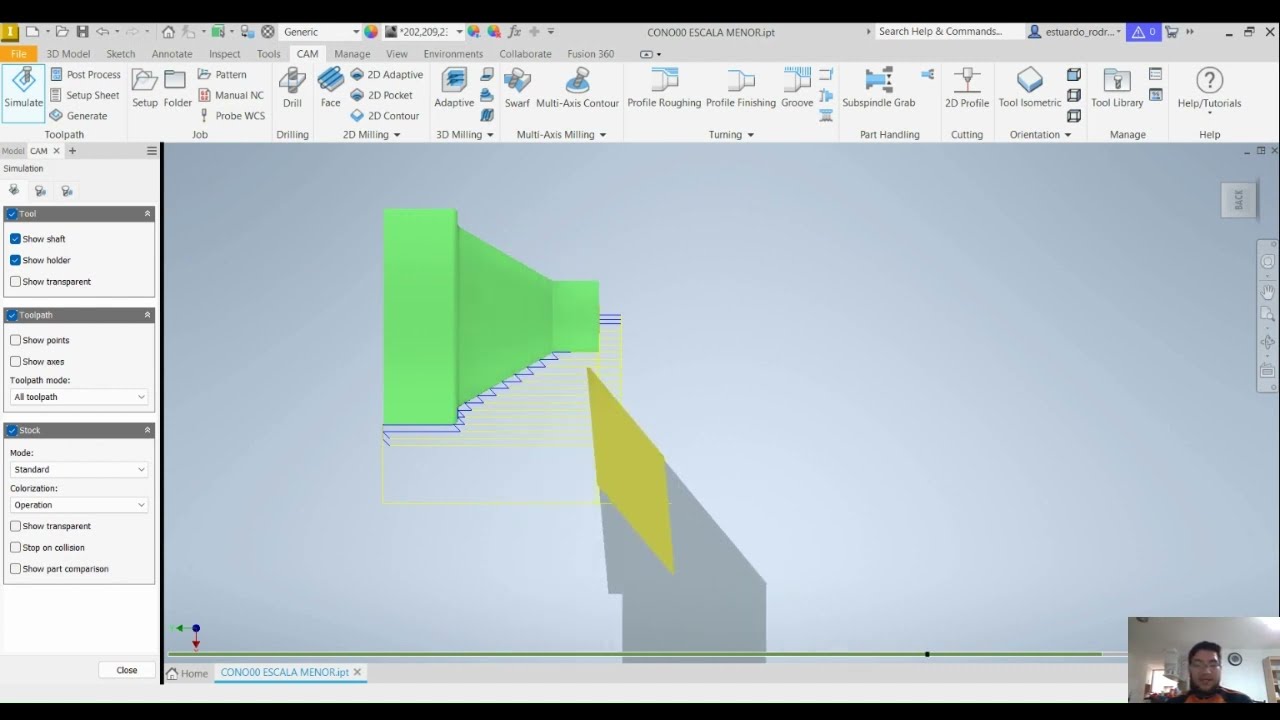Start a Profile Roughing turning operation
Screen dimensions: 1280x720
pos(664,90)
